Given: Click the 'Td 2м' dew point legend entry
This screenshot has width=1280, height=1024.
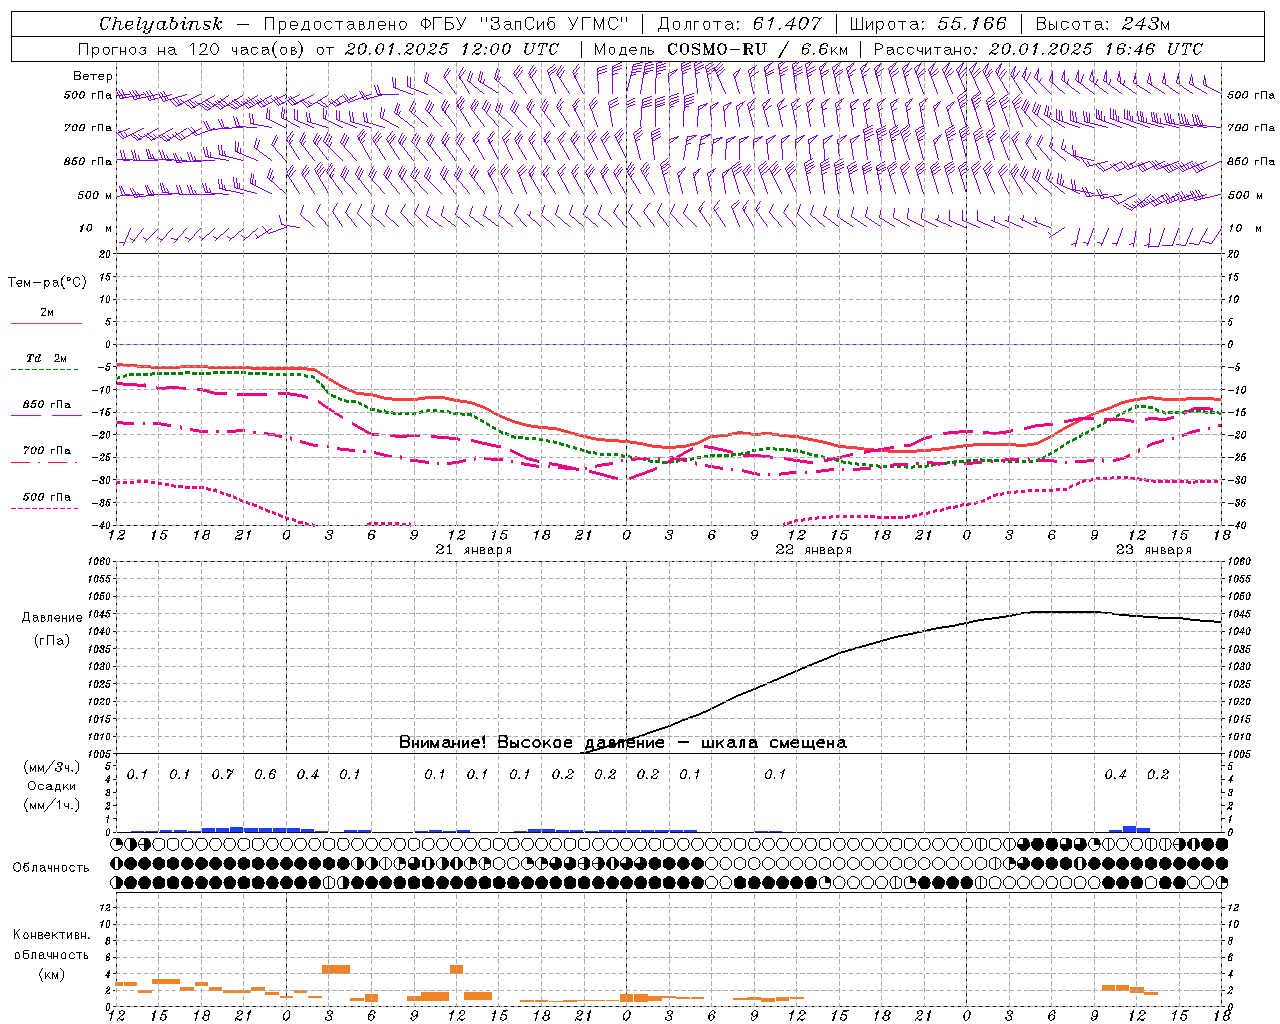Looking at the screenshot, I should pyautogui.click(x=47, y=358).
